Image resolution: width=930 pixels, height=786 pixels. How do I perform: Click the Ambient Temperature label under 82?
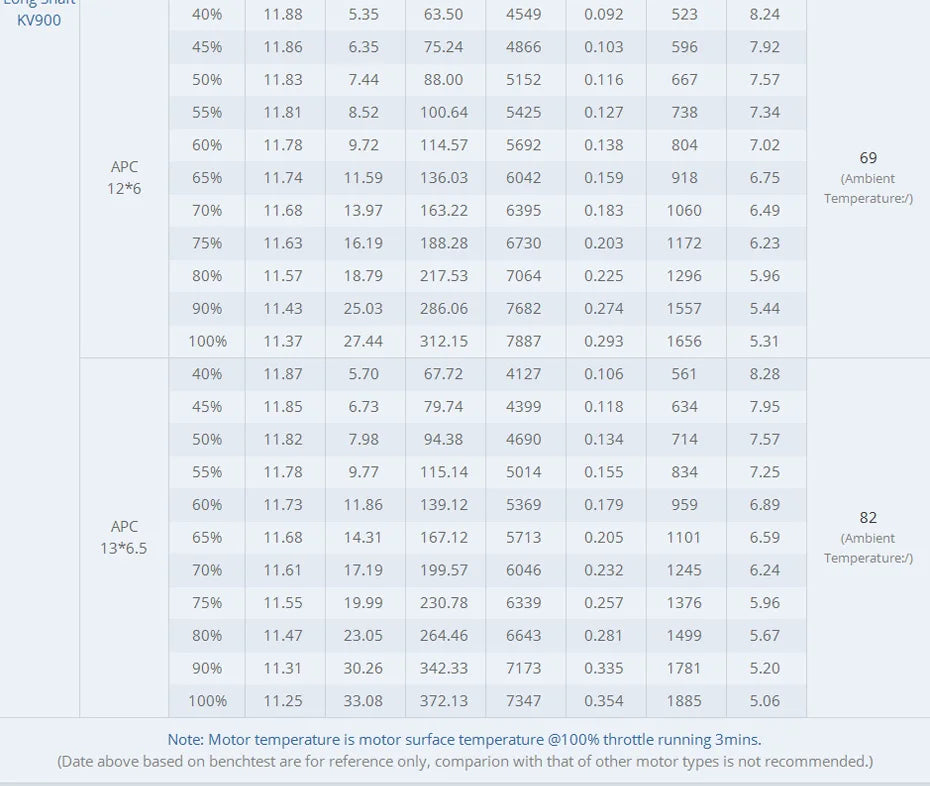pyautogui.click(x=868, y=548)
